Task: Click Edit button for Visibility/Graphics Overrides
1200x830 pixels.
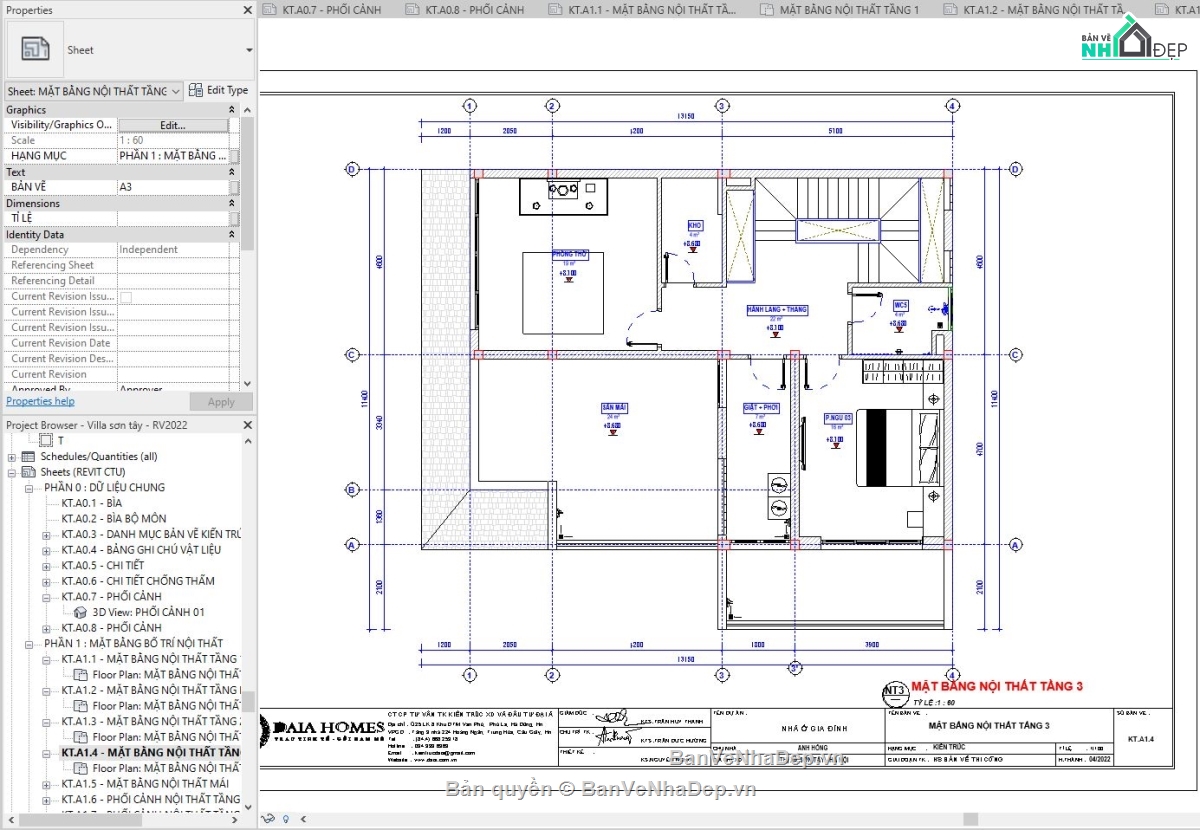Action: (173, 125)
